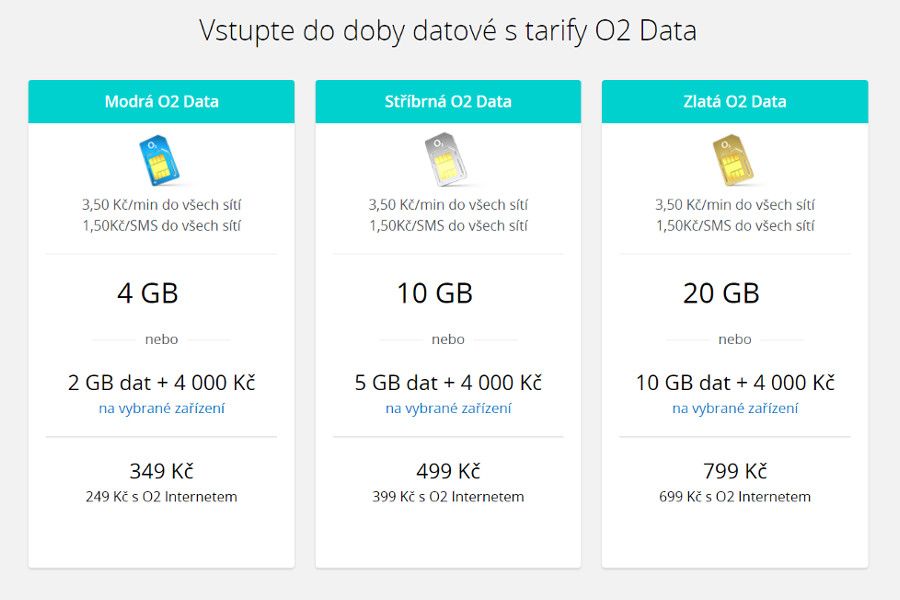Click the silver SIM card icon

click(447, 161)
